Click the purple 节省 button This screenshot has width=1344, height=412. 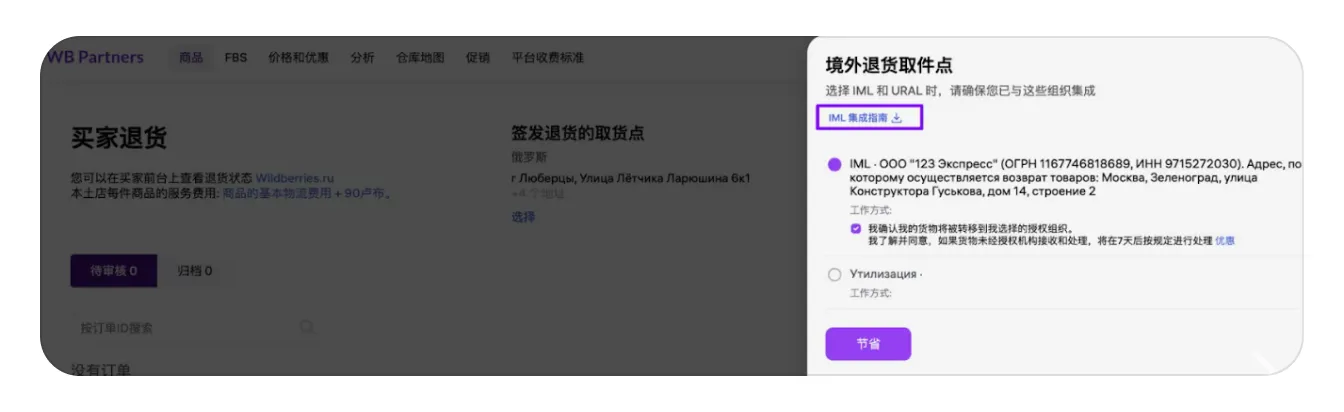tap(868, 344)
